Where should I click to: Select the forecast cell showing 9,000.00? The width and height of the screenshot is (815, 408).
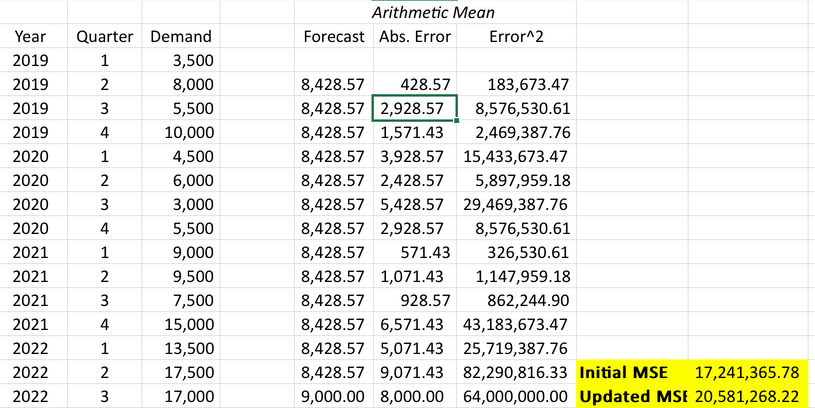click(334, 395)
